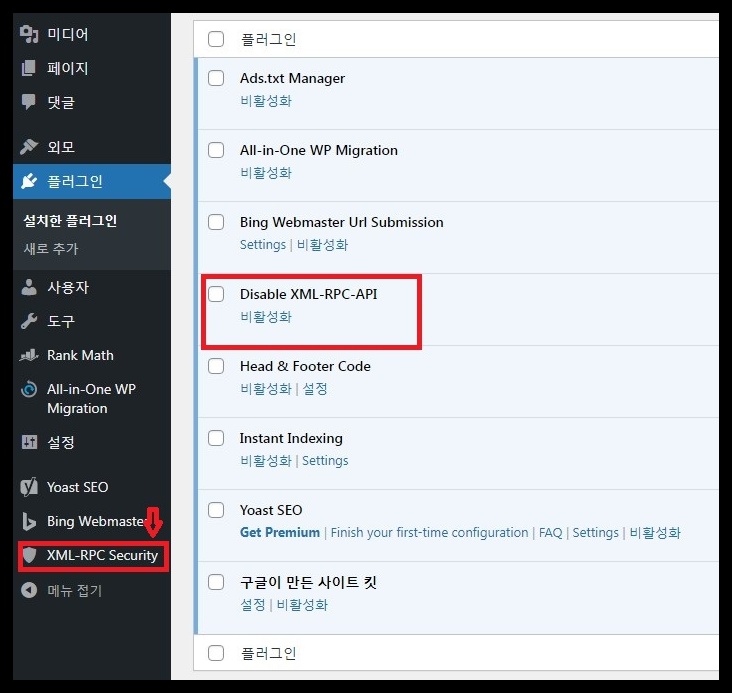Click the 플러그인 column label in the footer
Image resolution: width=732 pixels, height=693 pixels.
coord(268,653)
